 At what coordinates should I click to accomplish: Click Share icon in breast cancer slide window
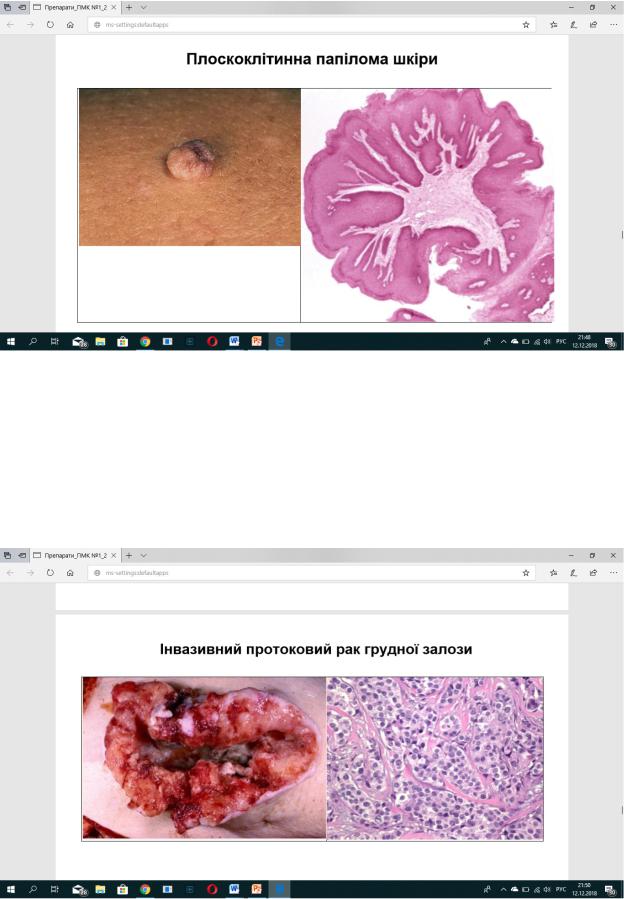(x=593, y=573)
